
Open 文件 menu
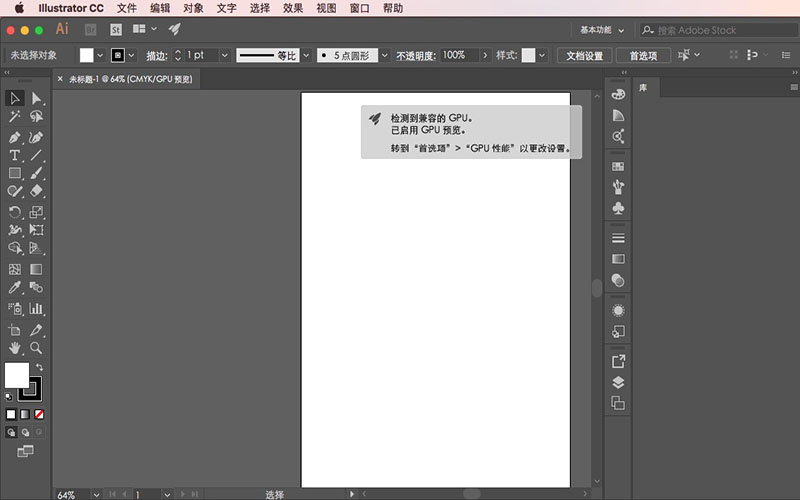127,8
